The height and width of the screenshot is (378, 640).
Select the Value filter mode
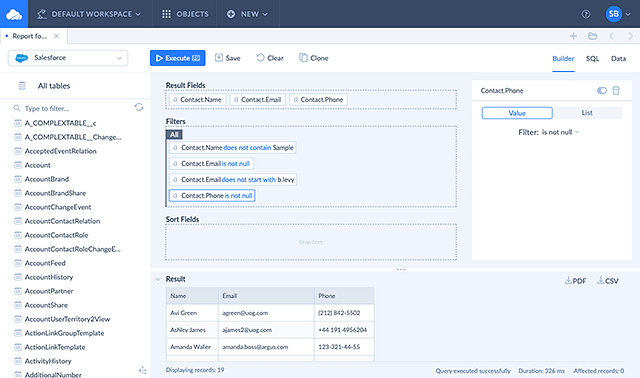pos(517,113)
